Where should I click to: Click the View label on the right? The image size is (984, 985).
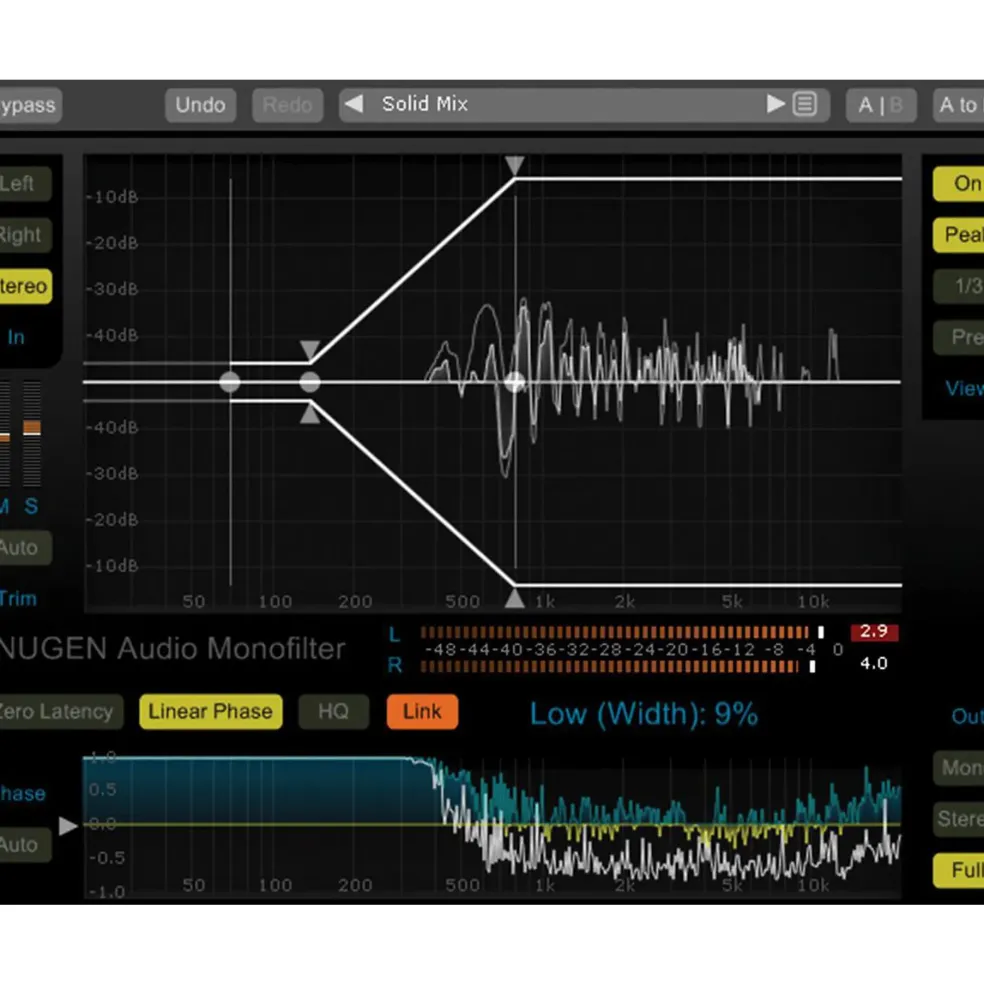coord(964,388)
